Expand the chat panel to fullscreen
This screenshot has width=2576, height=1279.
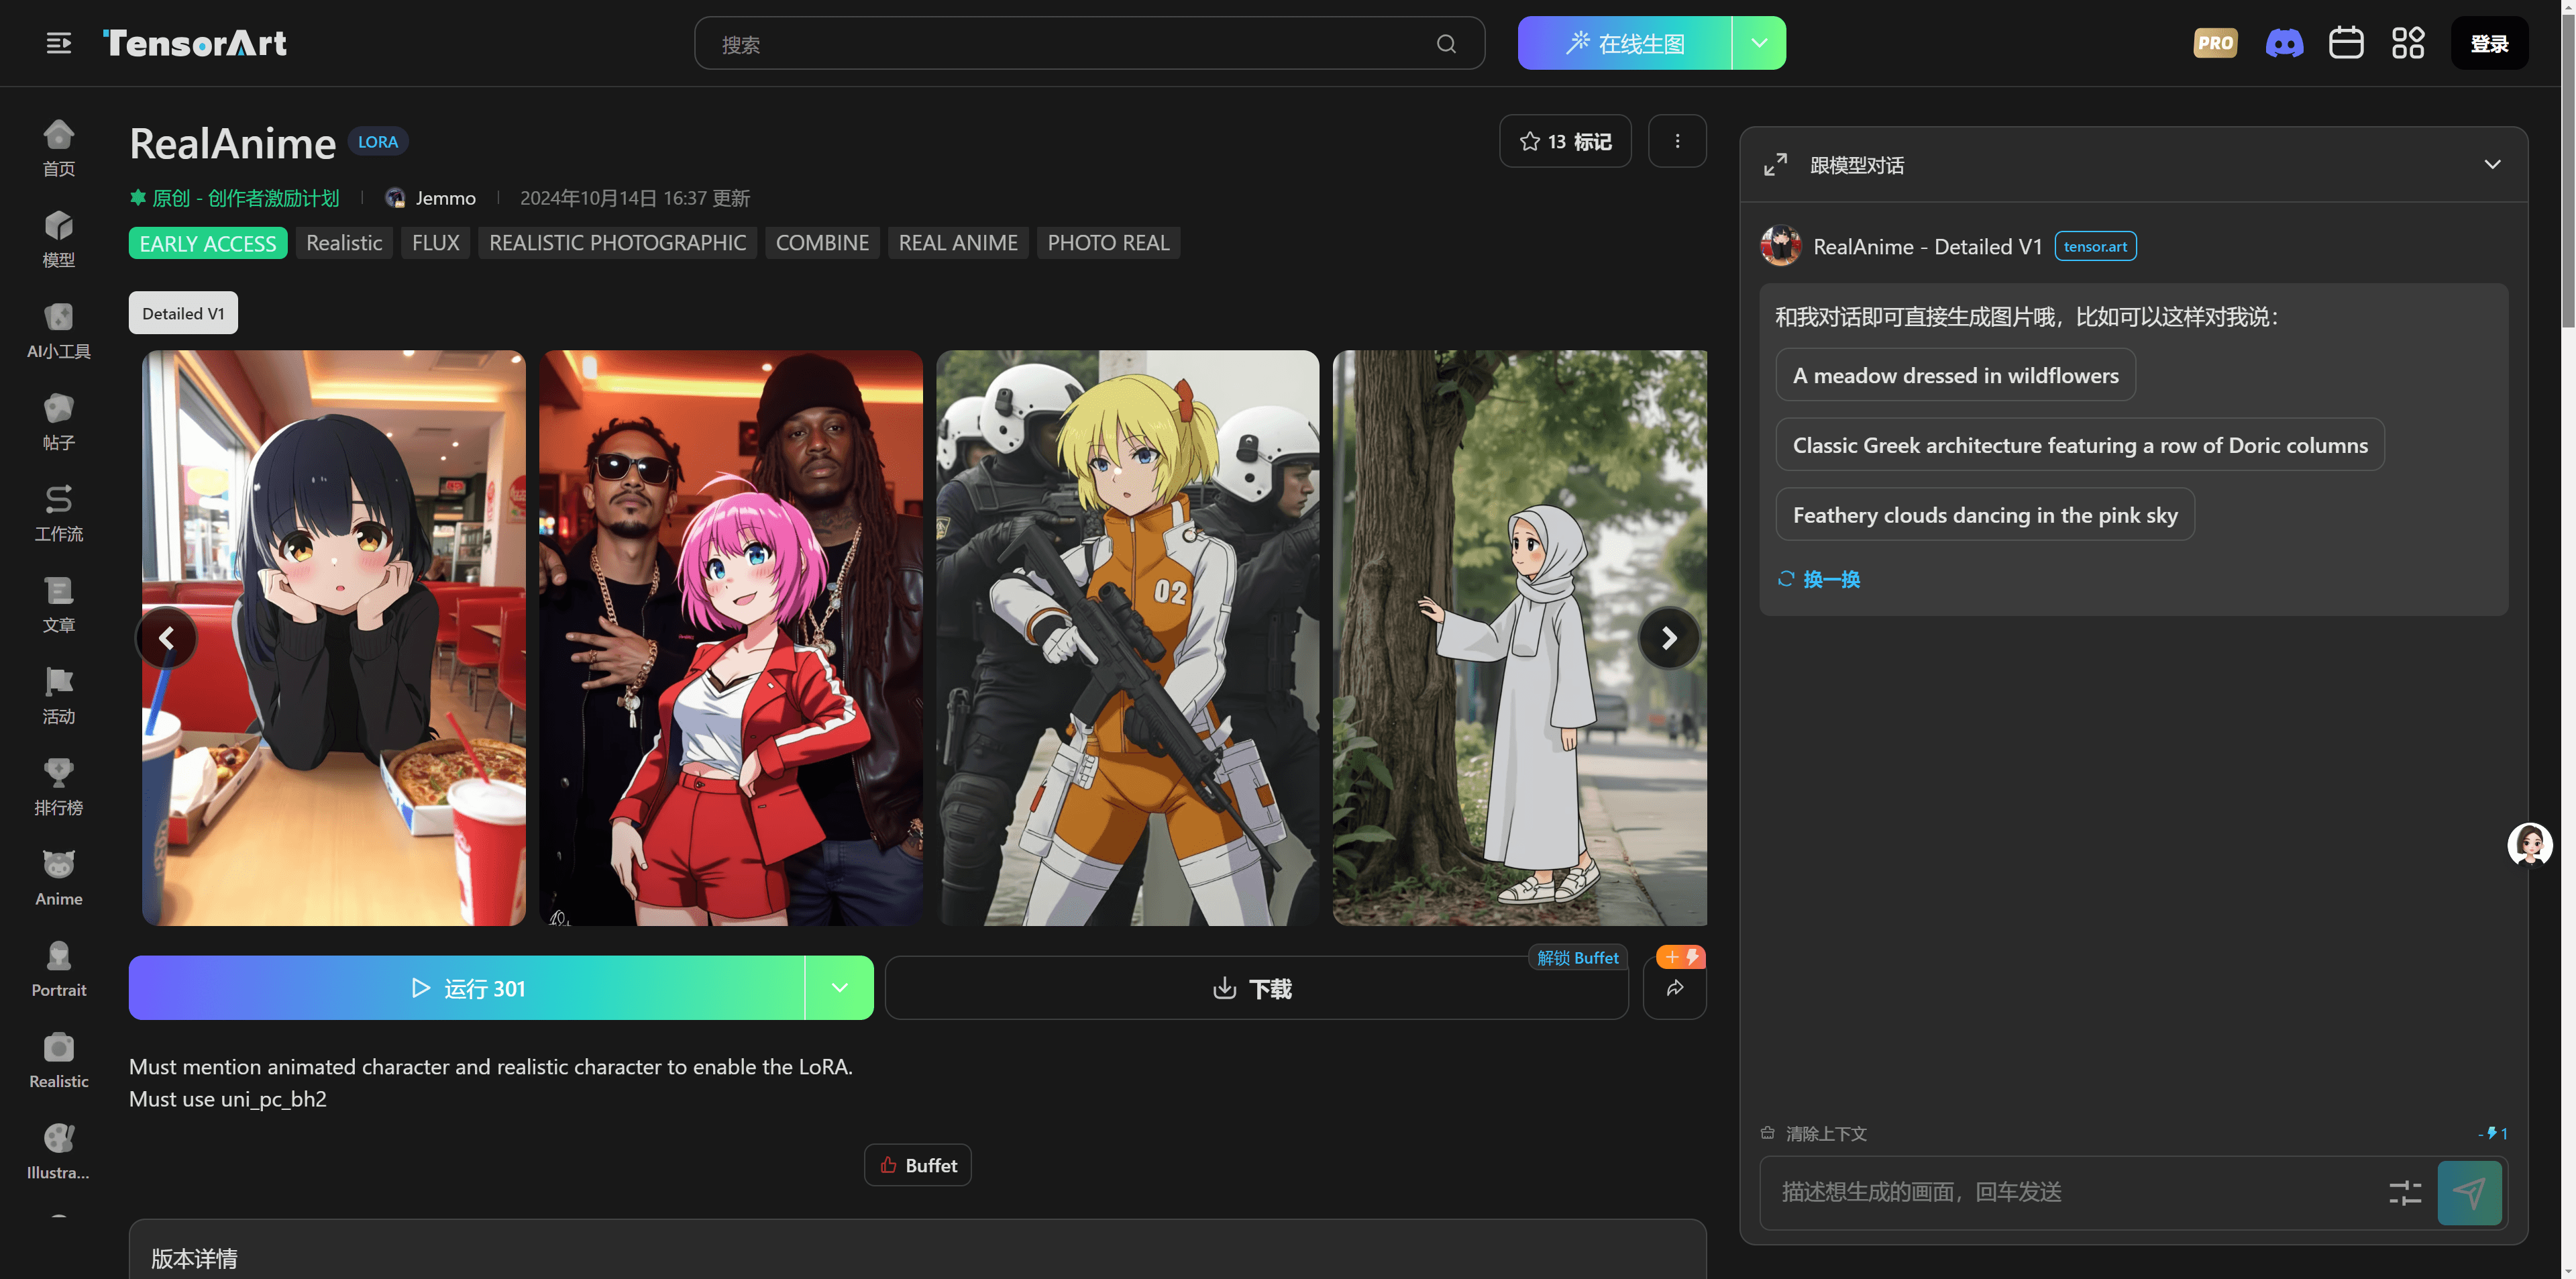point(1775,165)
